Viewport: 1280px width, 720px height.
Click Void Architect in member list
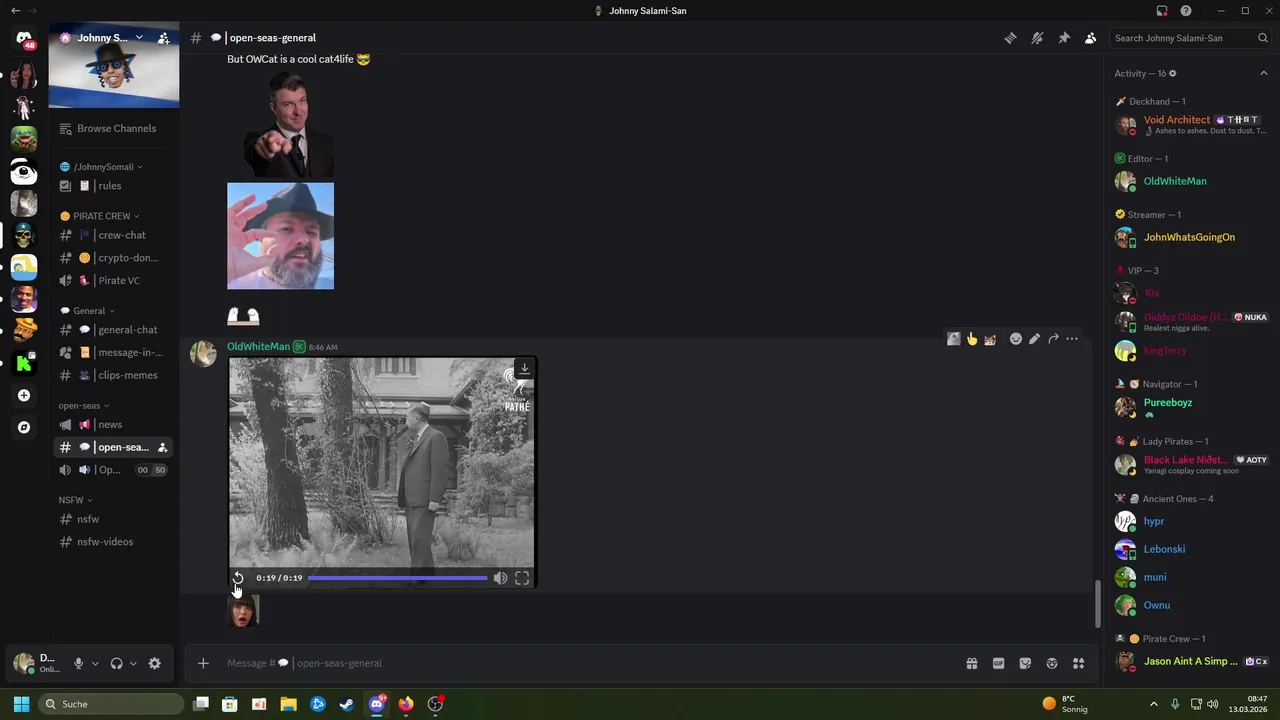(x=1190, y=125)
